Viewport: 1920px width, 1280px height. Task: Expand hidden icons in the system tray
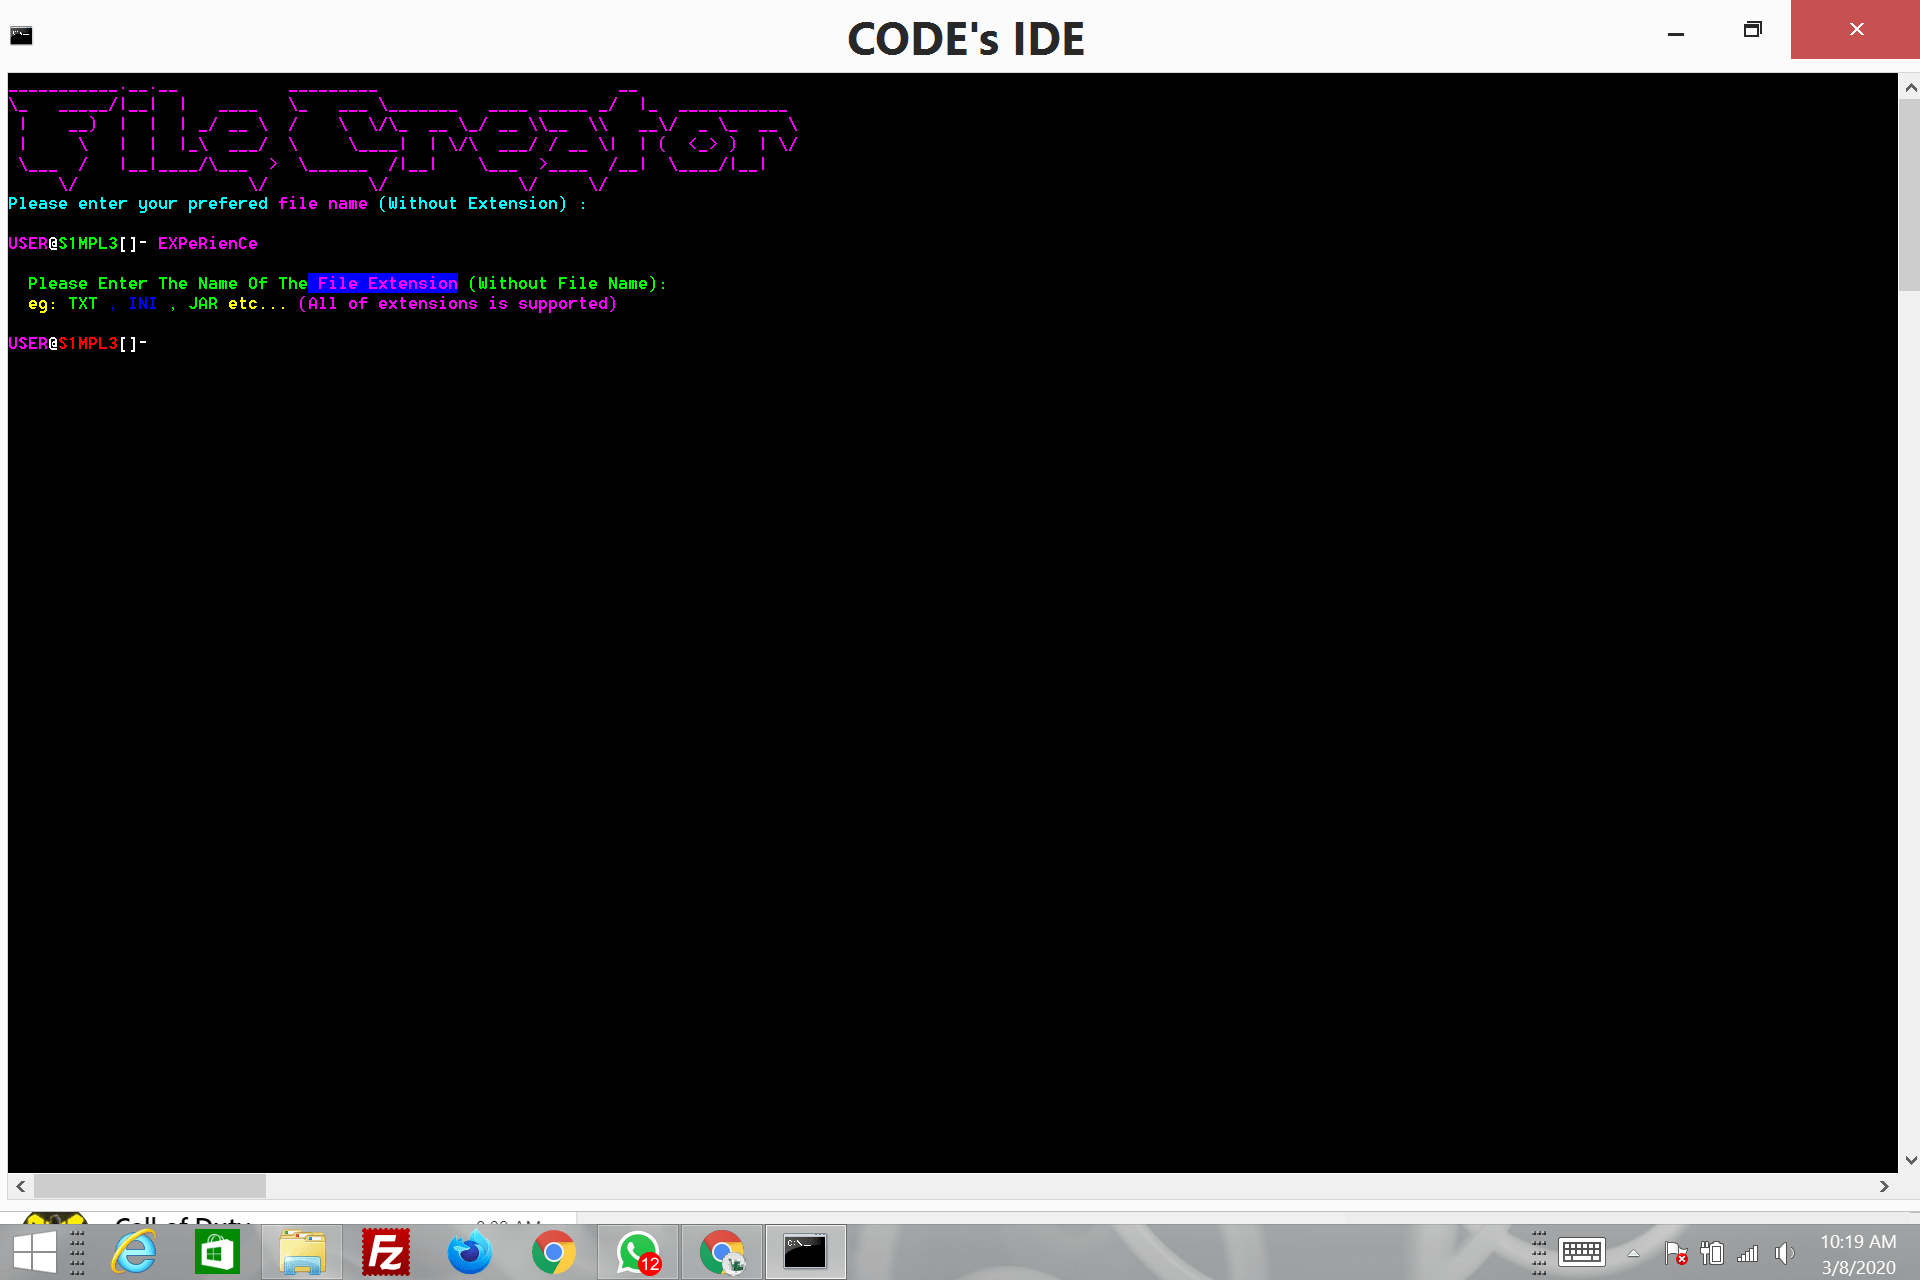point(1634,1252)
